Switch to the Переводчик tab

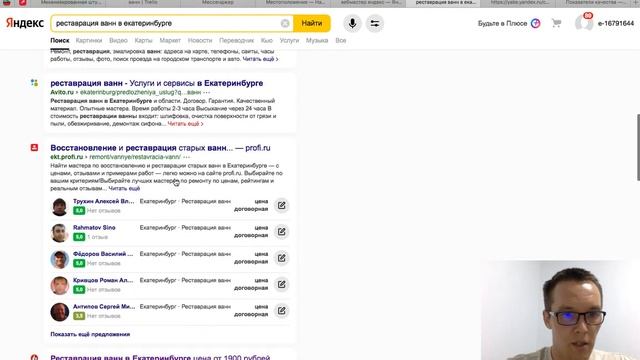click(x=236, y=40)
